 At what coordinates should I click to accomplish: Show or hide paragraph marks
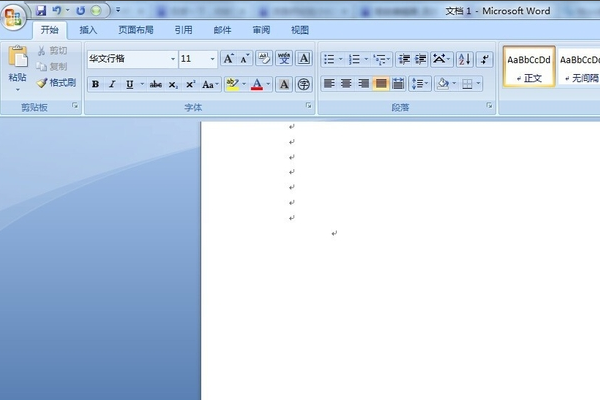tap(485, 59)
